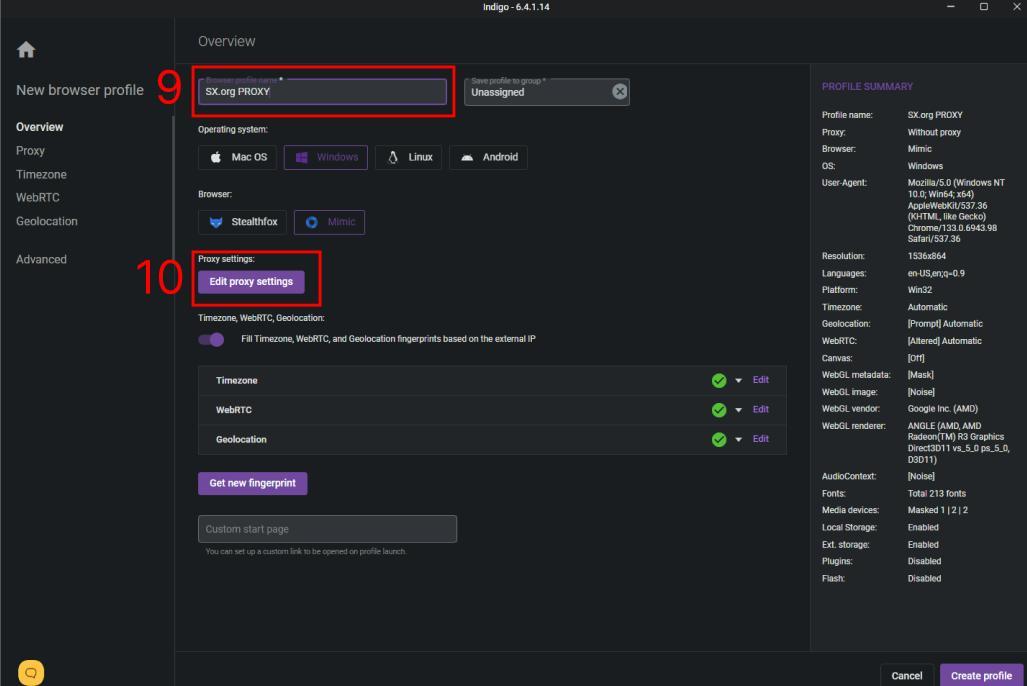The image size is (1027, 686).
Task: Select Mac OS as operating system
Action: (x=238, y=157)
